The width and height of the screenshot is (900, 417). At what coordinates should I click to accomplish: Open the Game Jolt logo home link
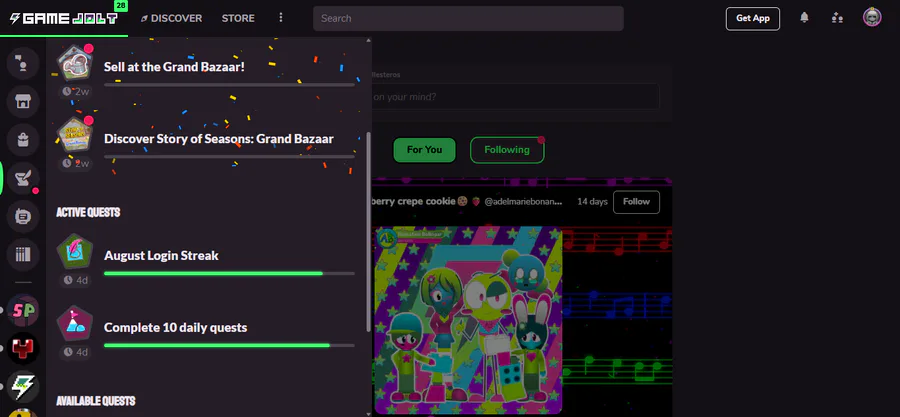(64, 18)
